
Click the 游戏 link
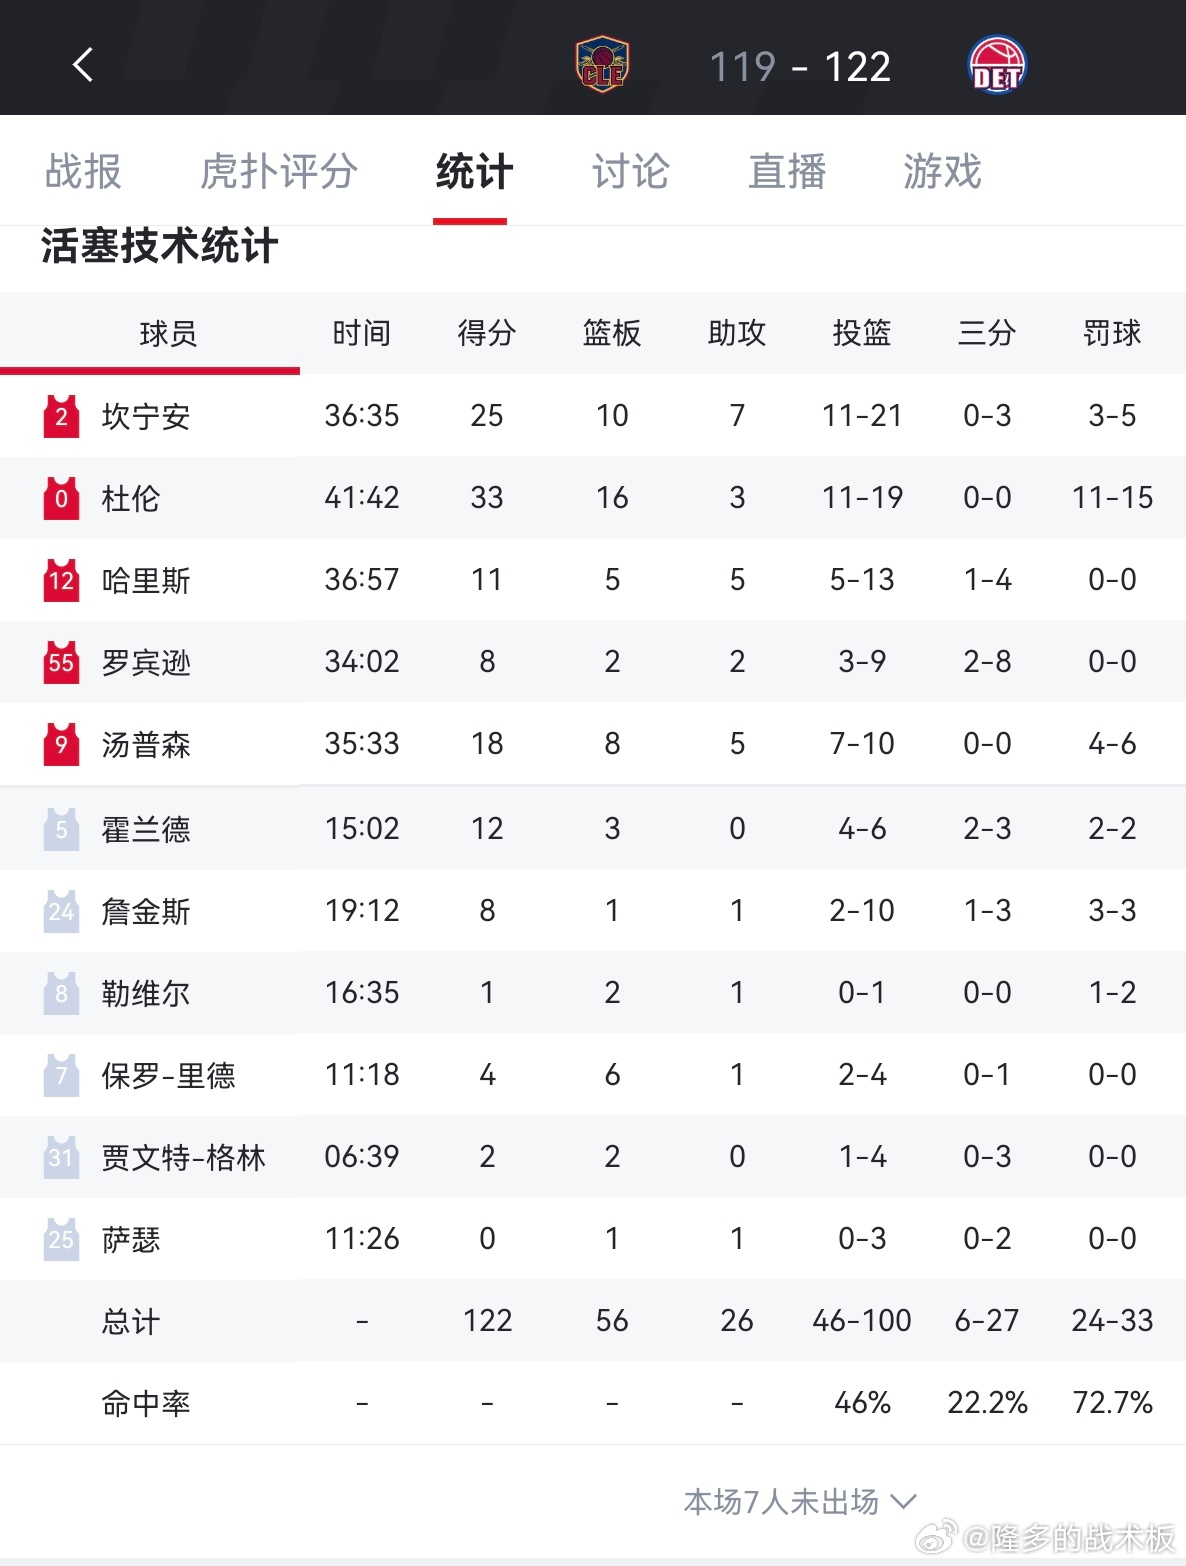click(941, 171)
